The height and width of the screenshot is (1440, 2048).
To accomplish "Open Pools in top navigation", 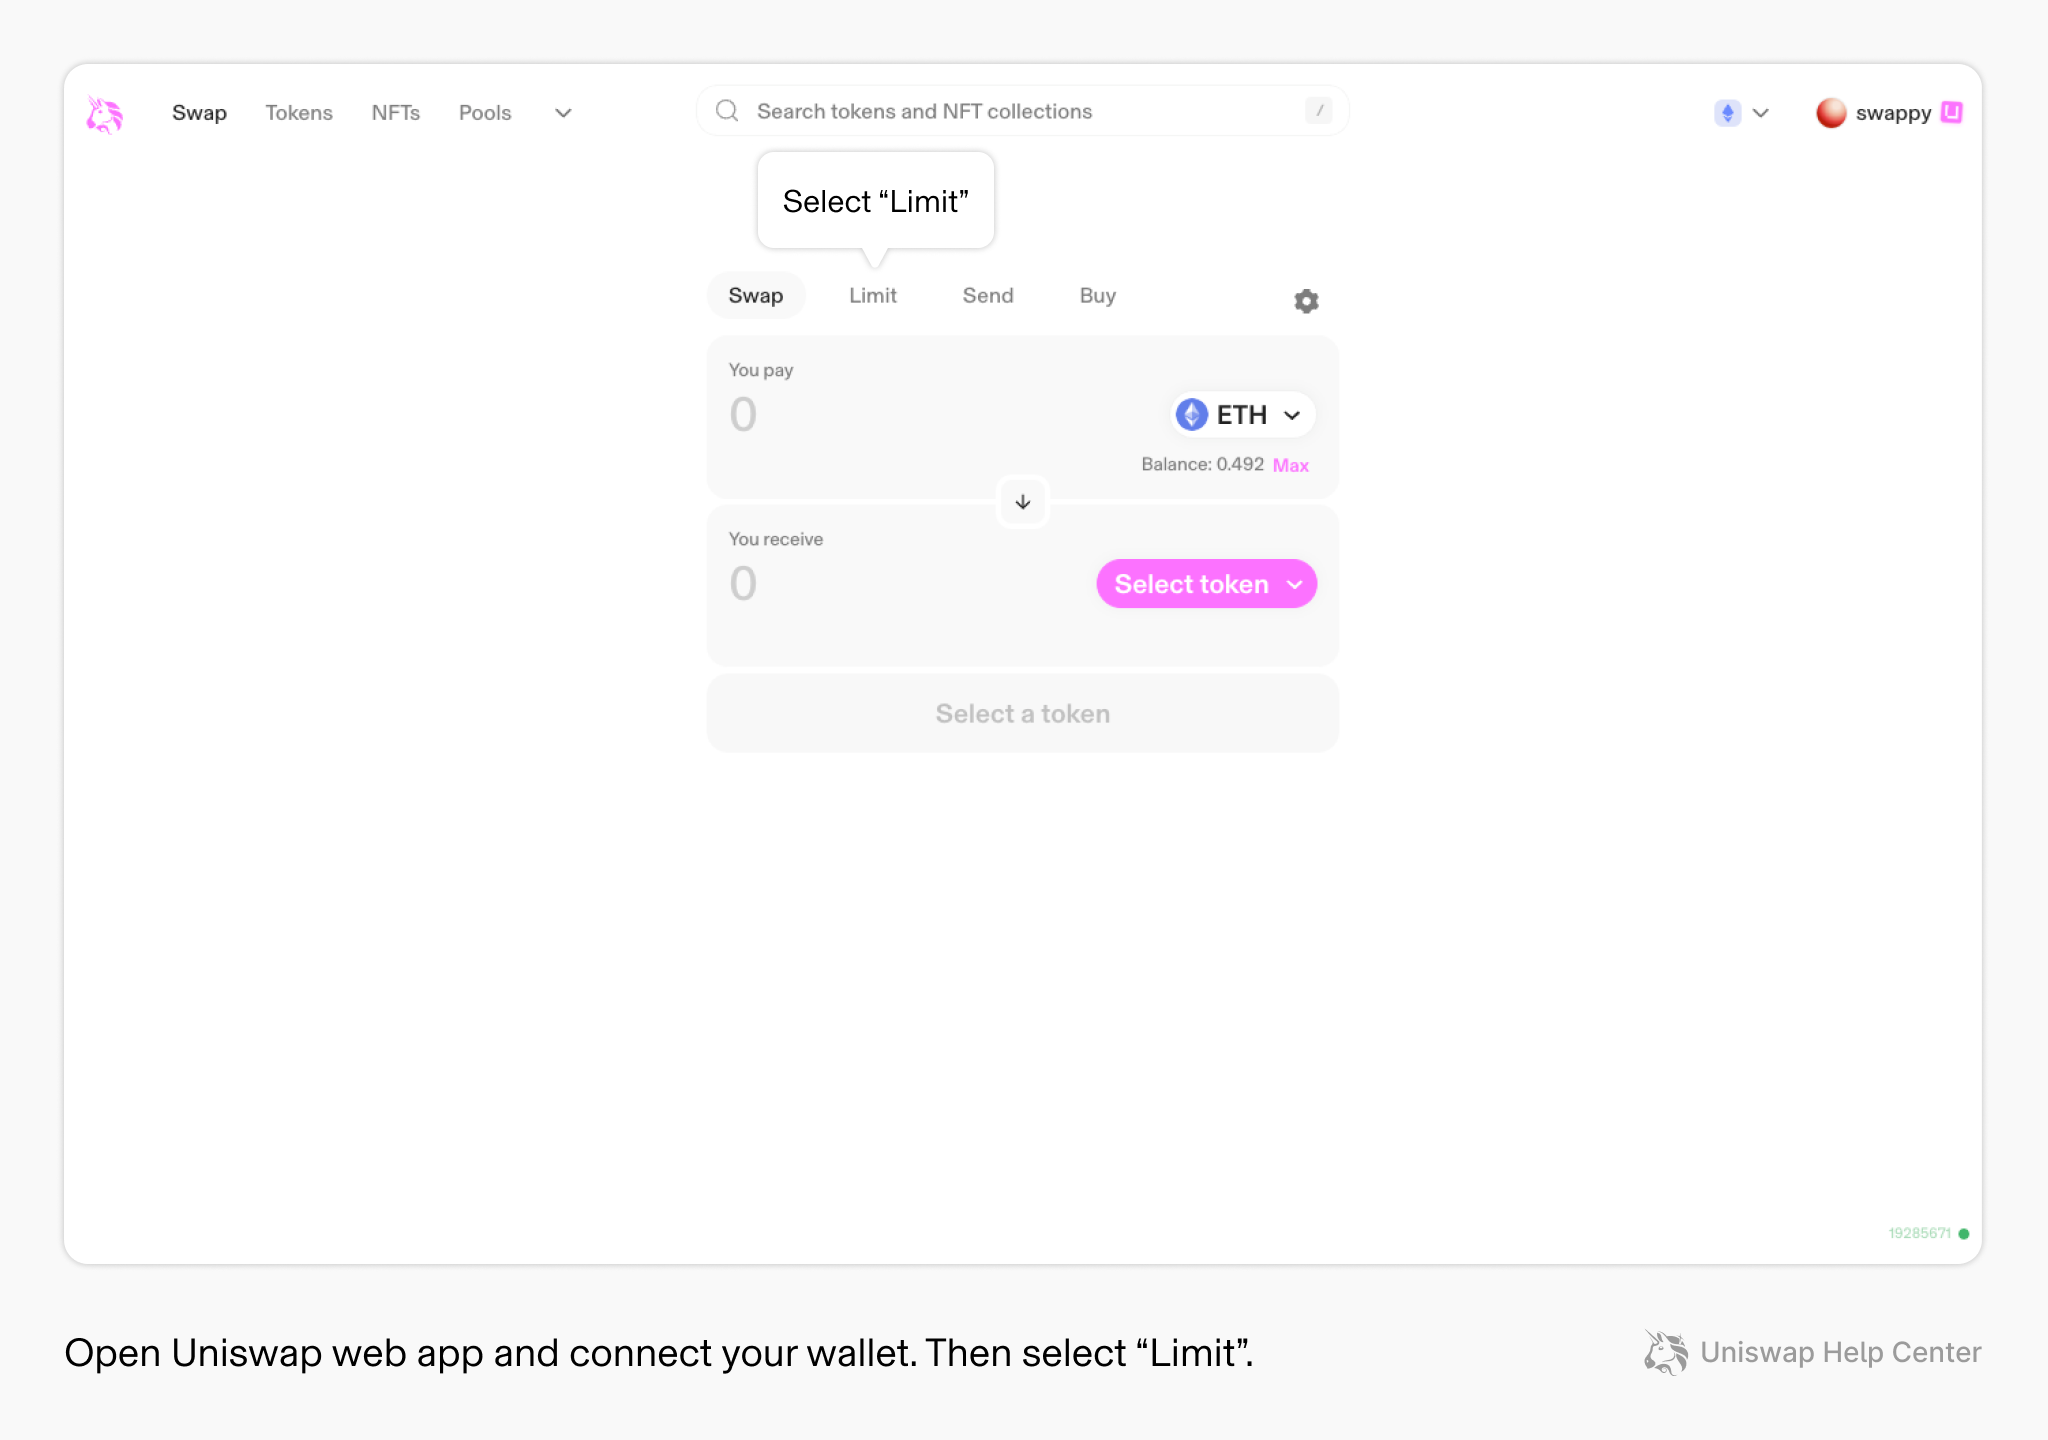I will click(485, 113).
